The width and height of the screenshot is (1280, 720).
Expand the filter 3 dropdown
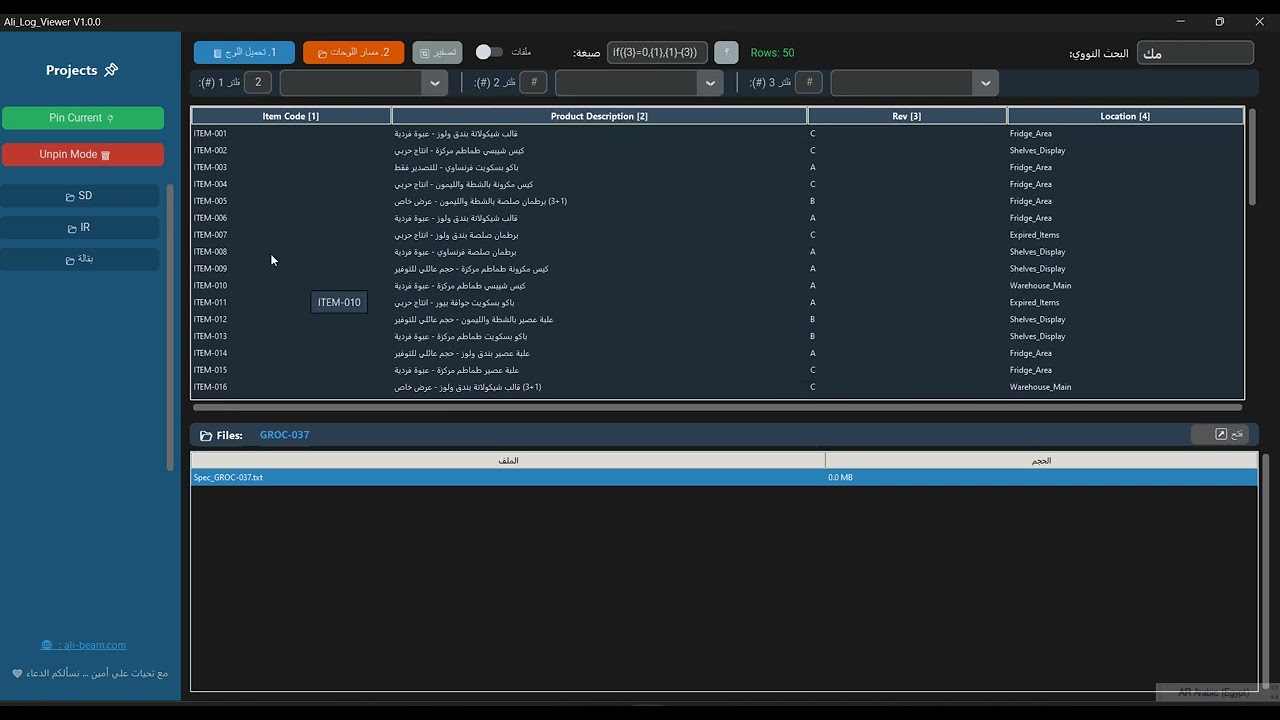coord(986,83)
